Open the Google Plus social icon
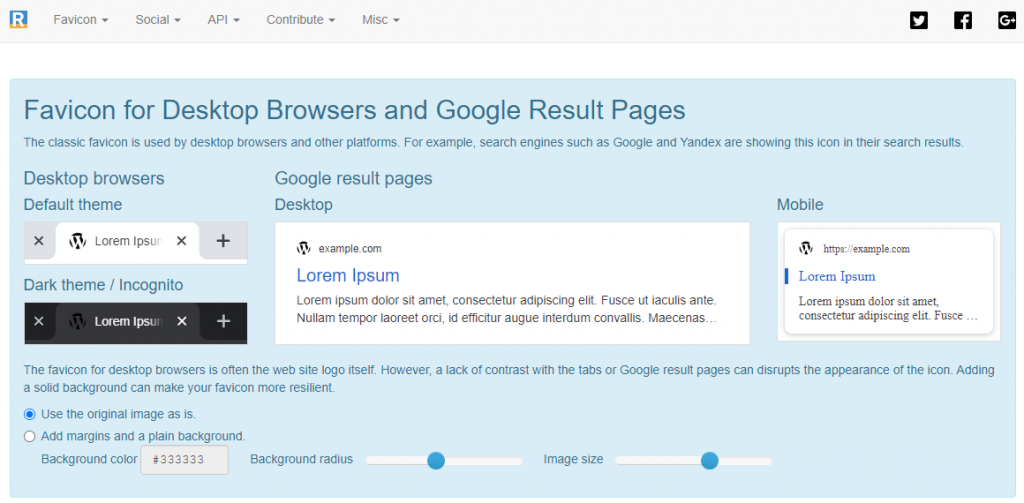 pyautogui.click(x=1007, y=20)
